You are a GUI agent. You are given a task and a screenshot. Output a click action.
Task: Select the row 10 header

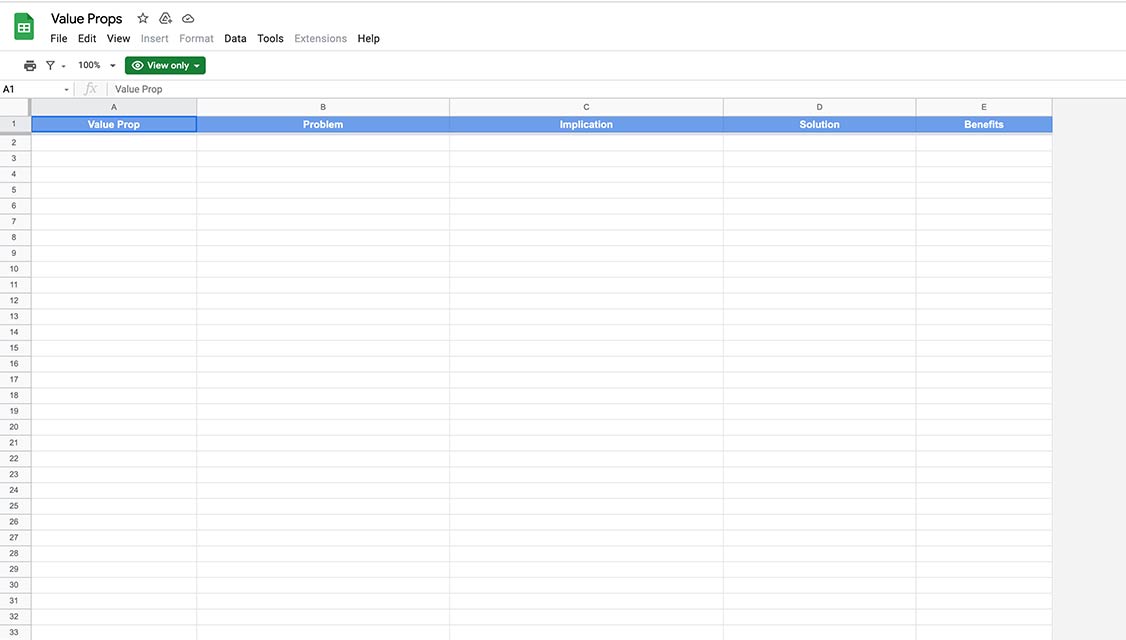[15, 269]
